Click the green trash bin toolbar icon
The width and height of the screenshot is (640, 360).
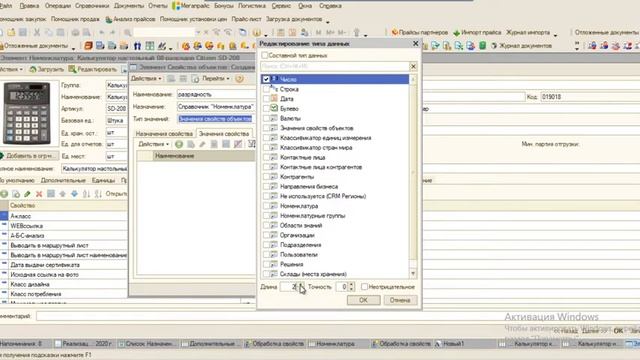[482, 46]
